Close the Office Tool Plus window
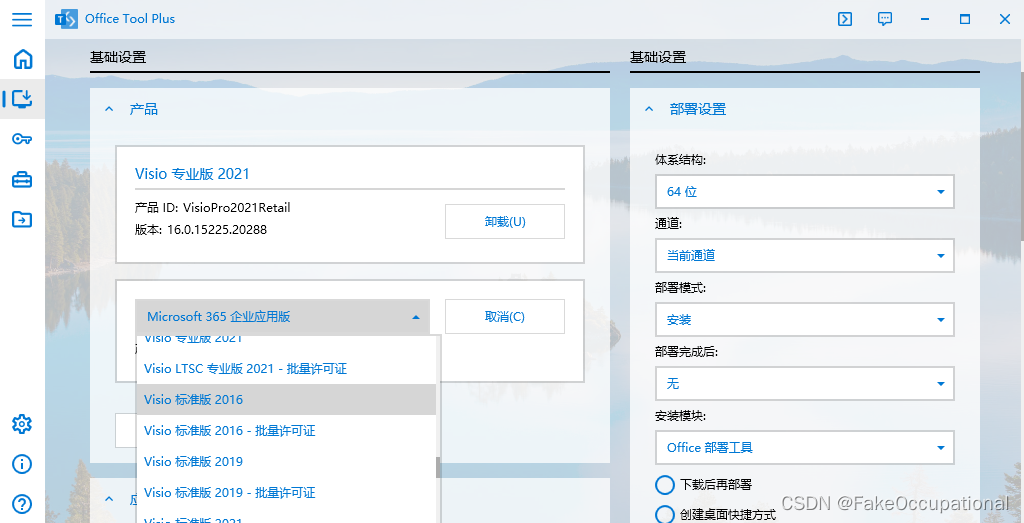Screen dimensions: 1024x523 tap(1005, 19)
